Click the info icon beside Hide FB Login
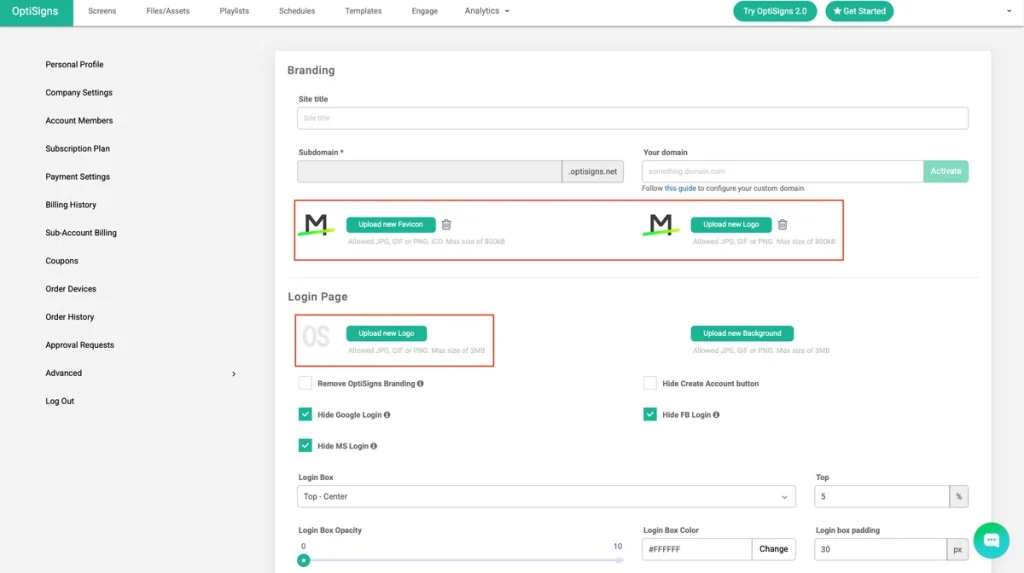Image resolution: width=1024 pixels, height=573 pixels. point(716,415)
